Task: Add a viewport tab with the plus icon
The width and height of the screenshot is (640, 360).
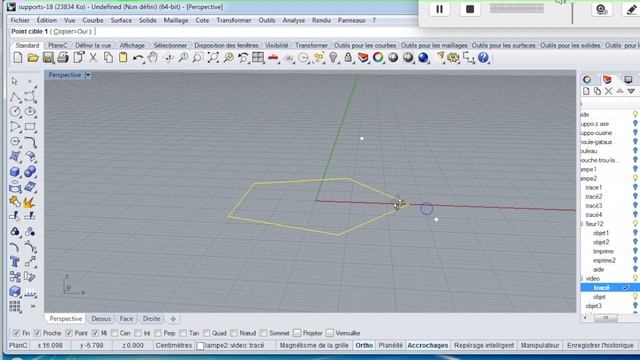Action: tap(173, 319)
